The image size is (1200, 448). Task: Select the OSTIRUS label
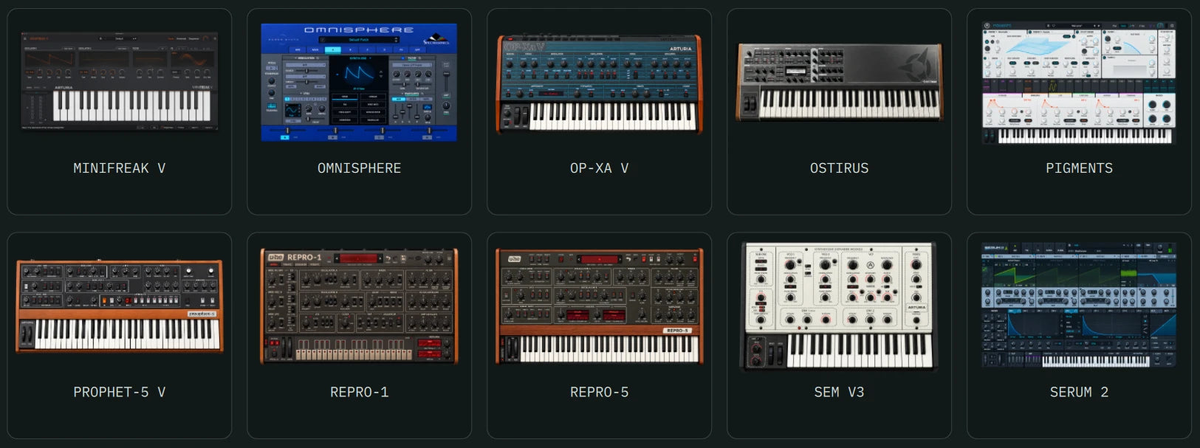[839, 168]
